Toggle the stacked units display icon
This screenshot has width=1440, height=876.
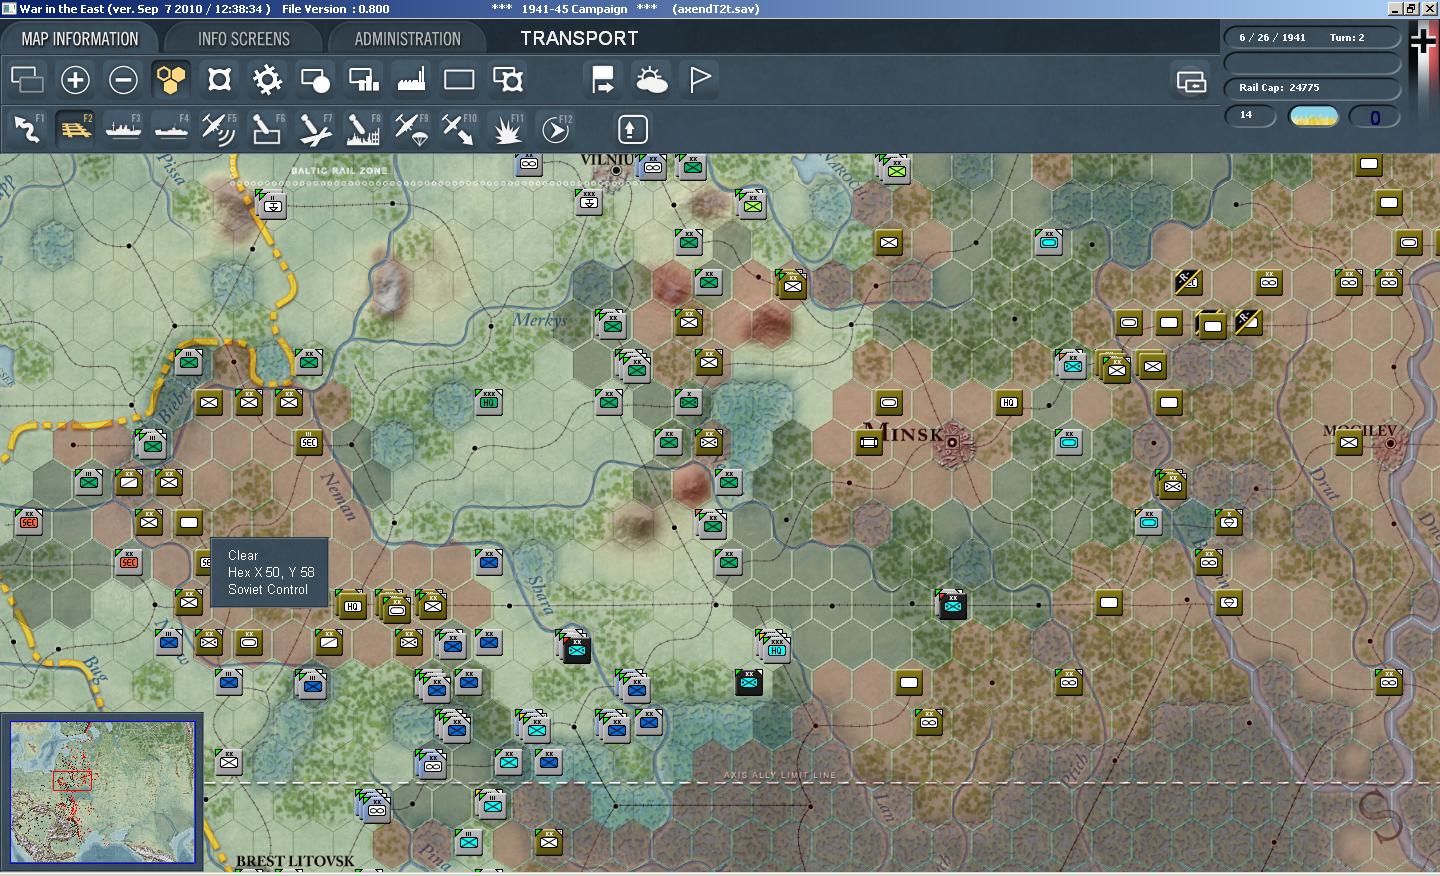point(27,80)
